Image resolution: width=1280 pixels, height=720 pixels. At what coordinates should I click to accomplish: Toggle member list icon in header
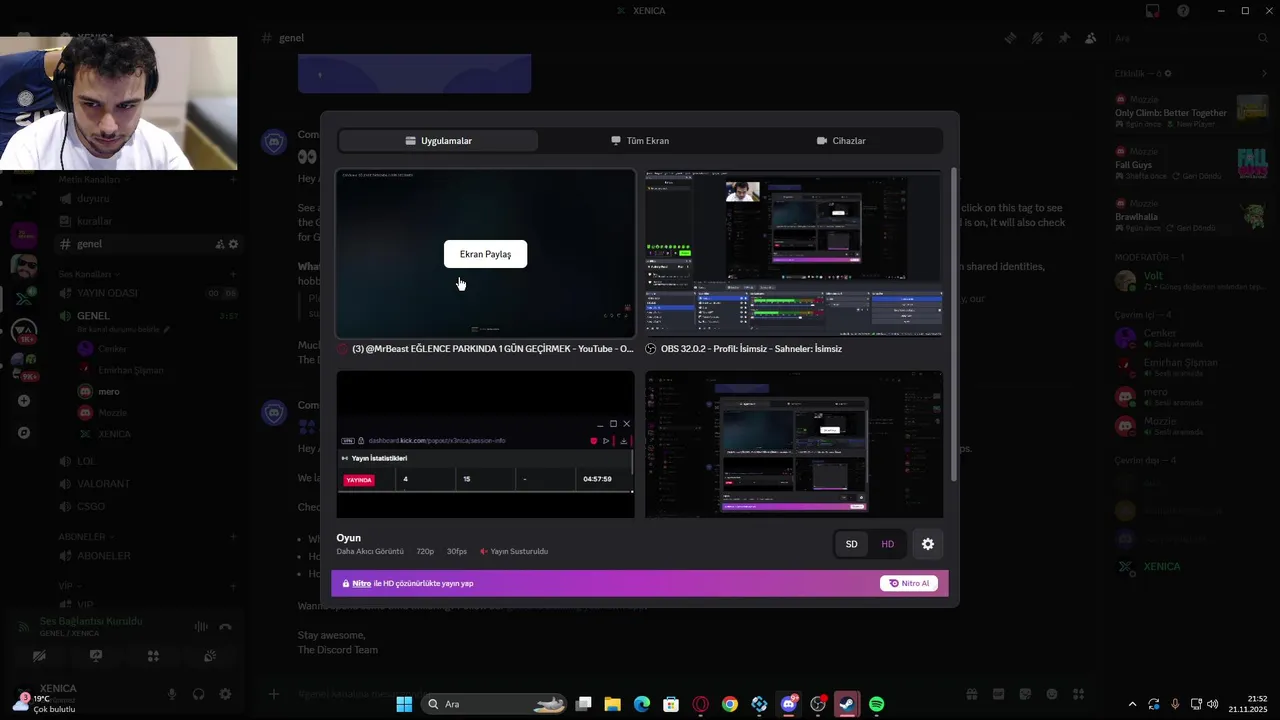(1091, 38)
